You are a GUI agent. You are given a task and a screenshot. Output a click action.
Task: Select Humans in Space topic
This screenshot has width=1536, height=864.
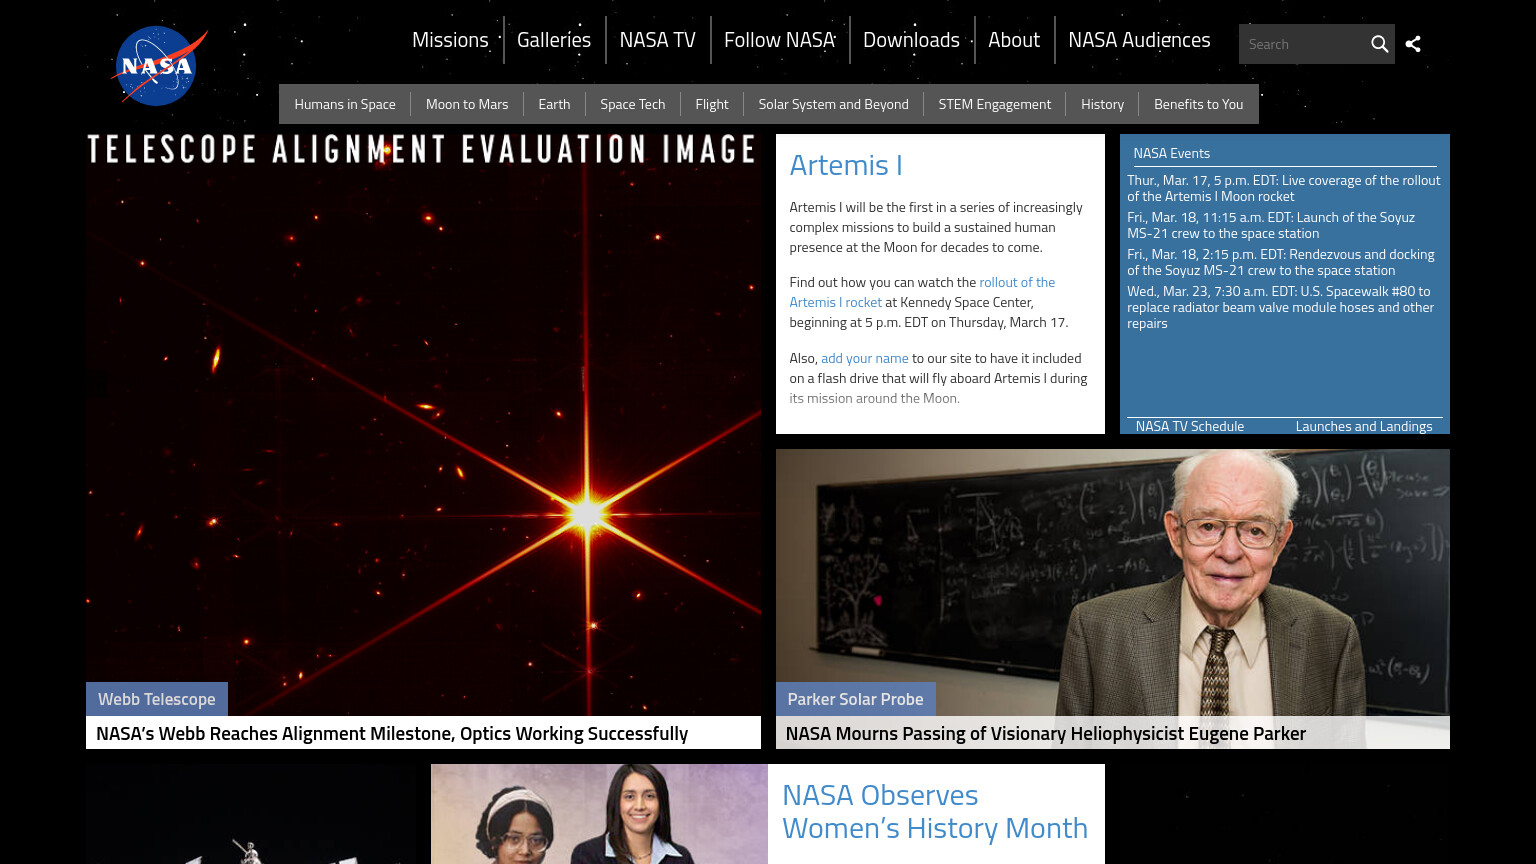tap(345, 104)
